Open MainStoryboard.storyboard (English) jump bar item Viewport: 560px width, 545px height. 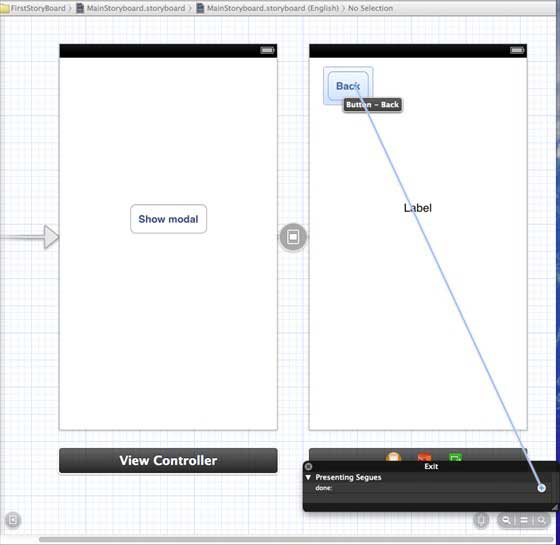pyautogui.click(x=268, y=8)
